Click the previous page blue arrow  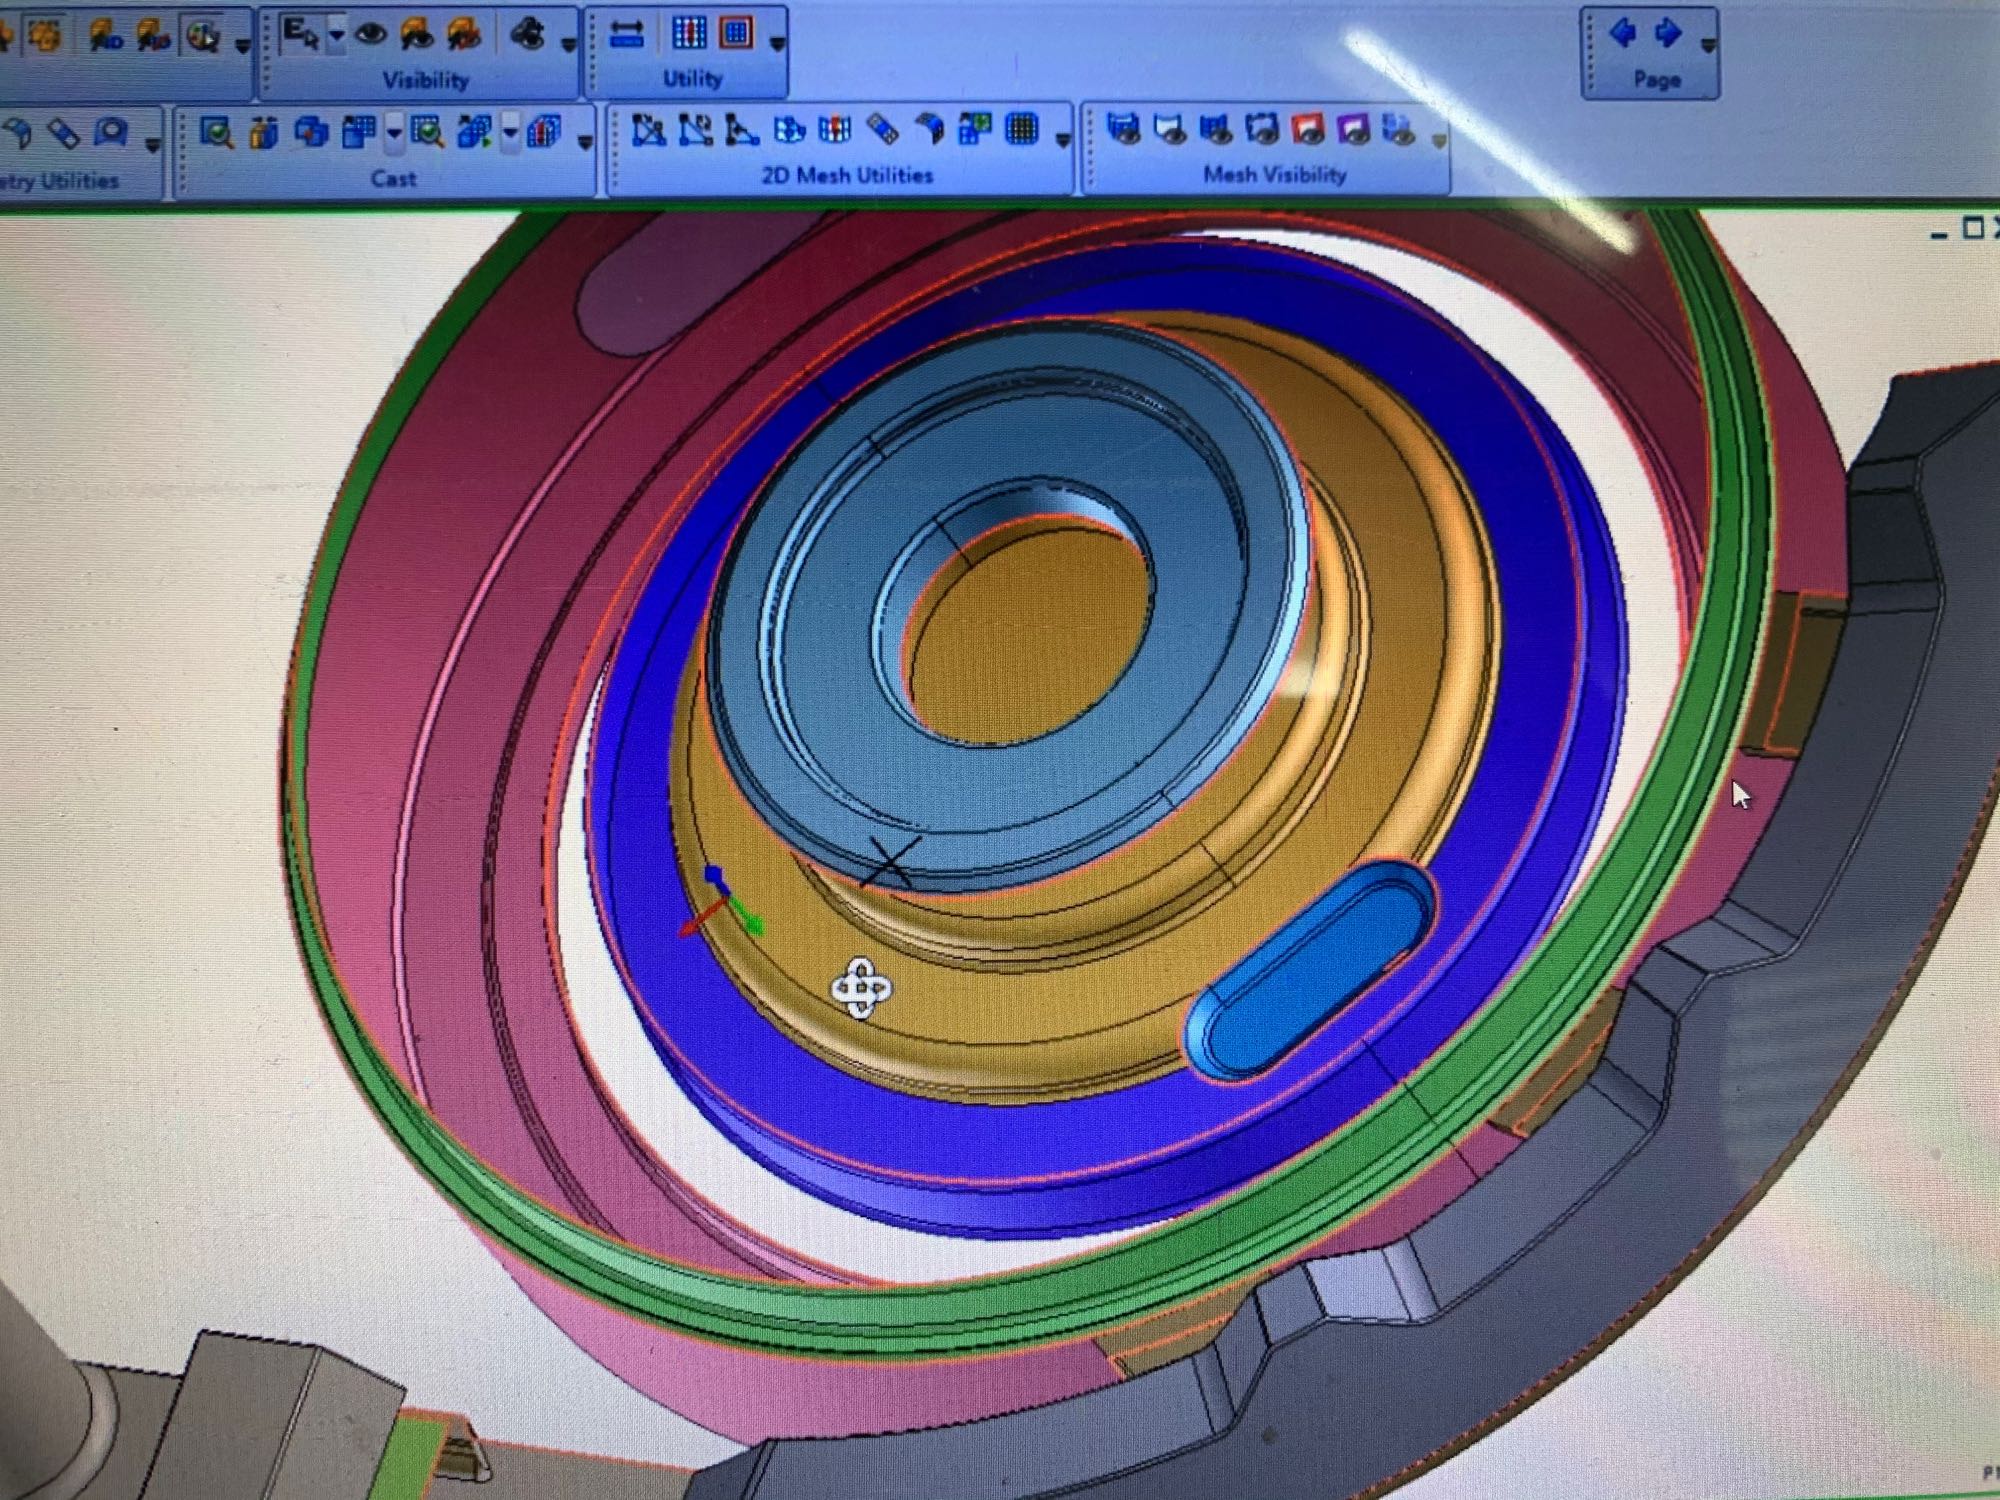(x=1622, y=33)
